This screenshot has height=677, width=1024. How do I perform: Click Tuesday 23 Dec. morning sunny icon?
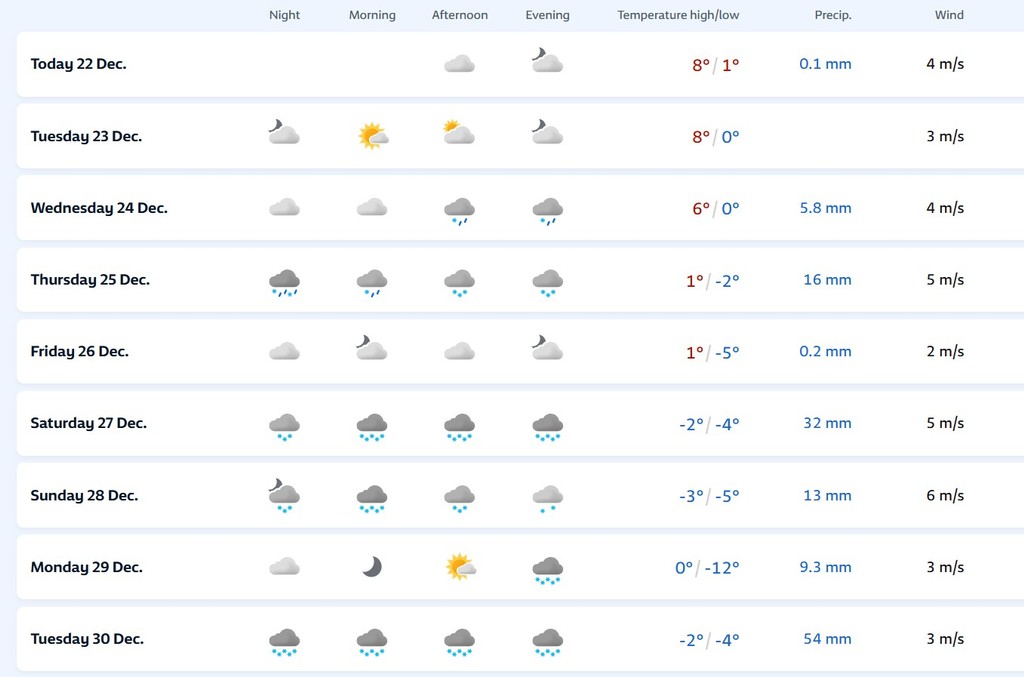[372, 135]
